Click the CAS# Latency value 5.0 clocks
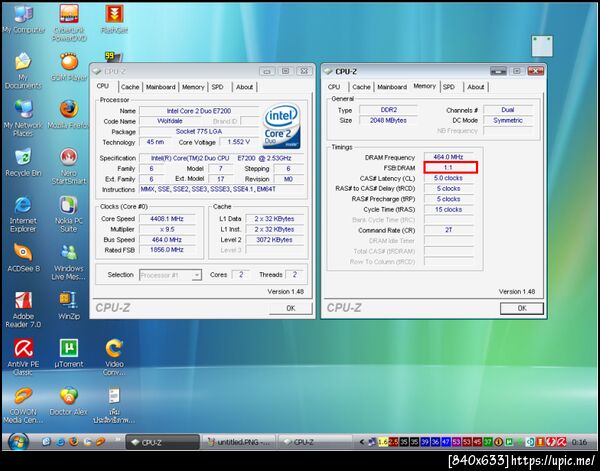Image resolution: width=600 pixels, height=471 pixels. [448, 178]
